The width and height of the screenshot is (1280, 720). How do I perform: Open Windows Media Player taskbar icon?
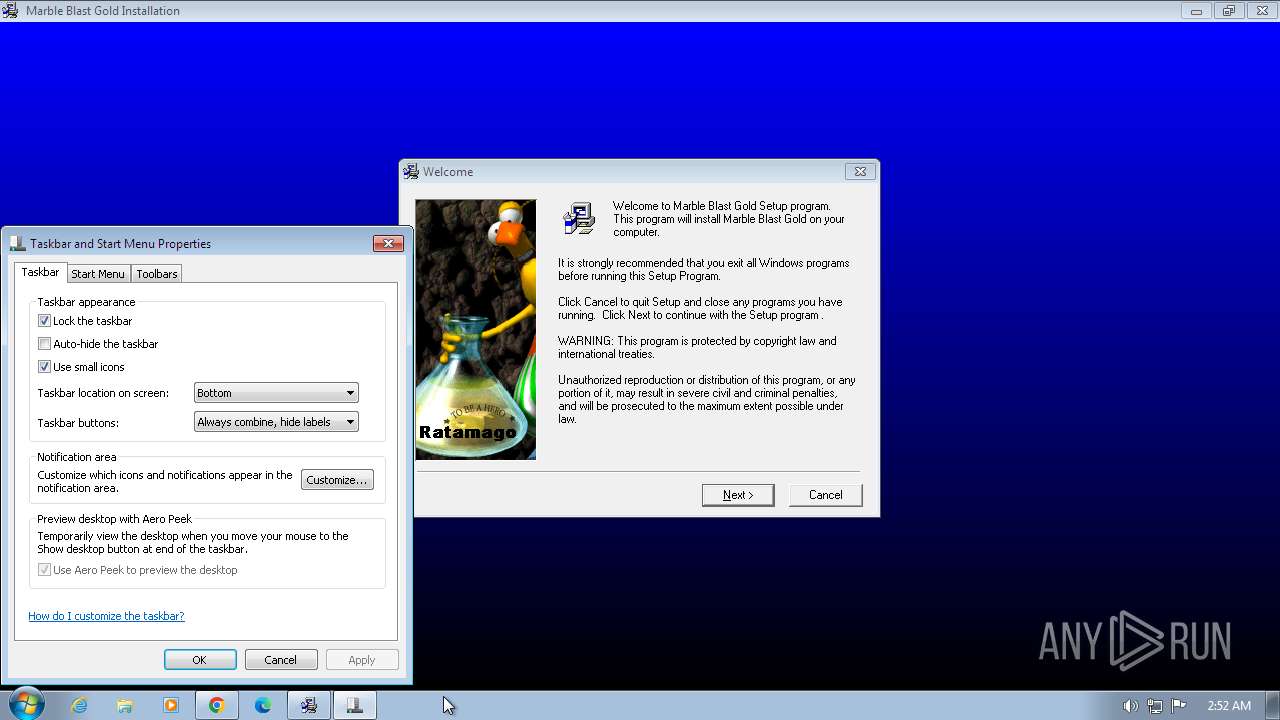171,705
